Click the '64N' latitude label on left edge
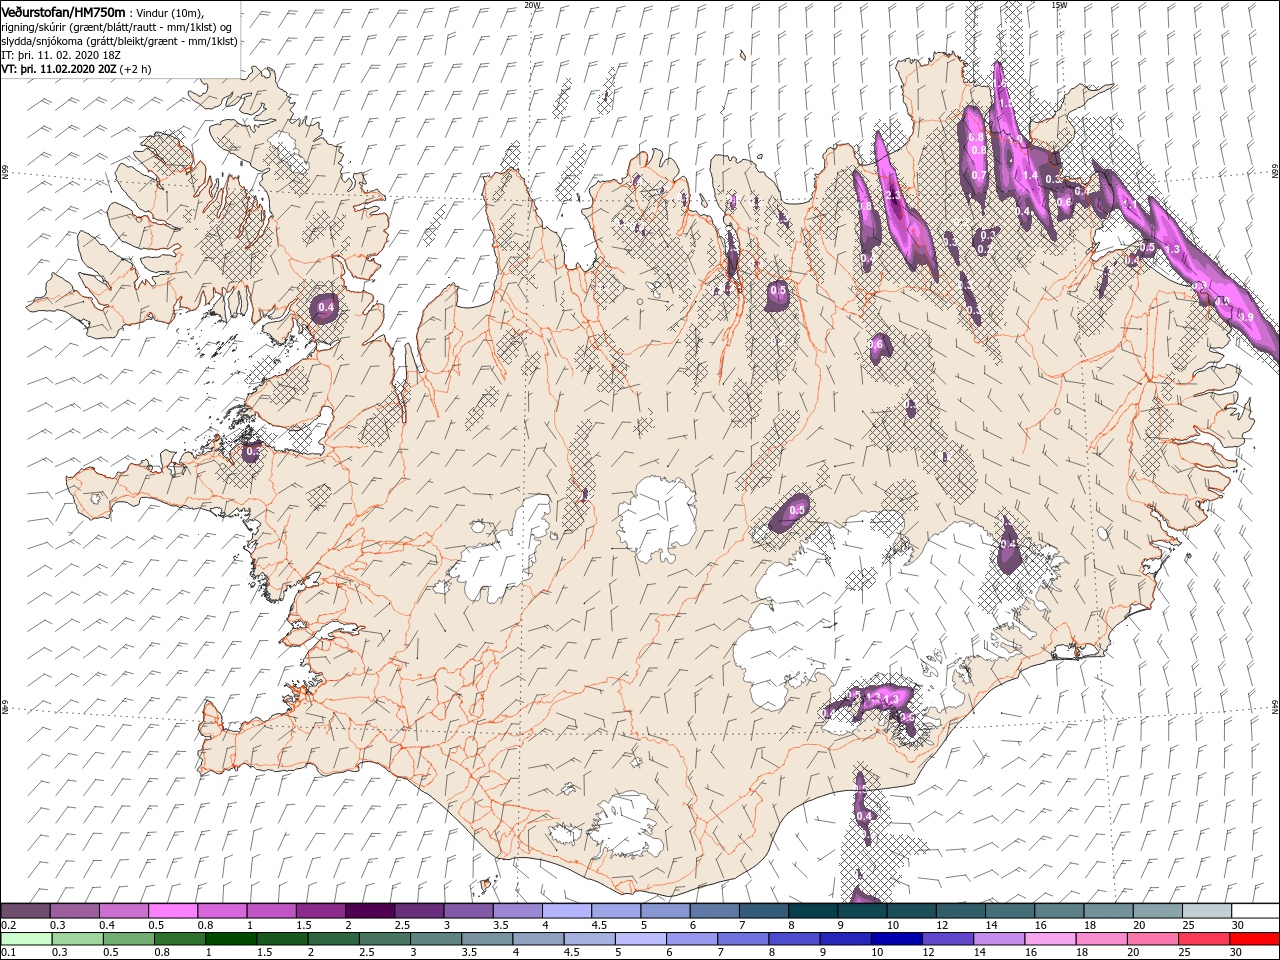This screenshot has width=1280, height=960. point(5,707)
